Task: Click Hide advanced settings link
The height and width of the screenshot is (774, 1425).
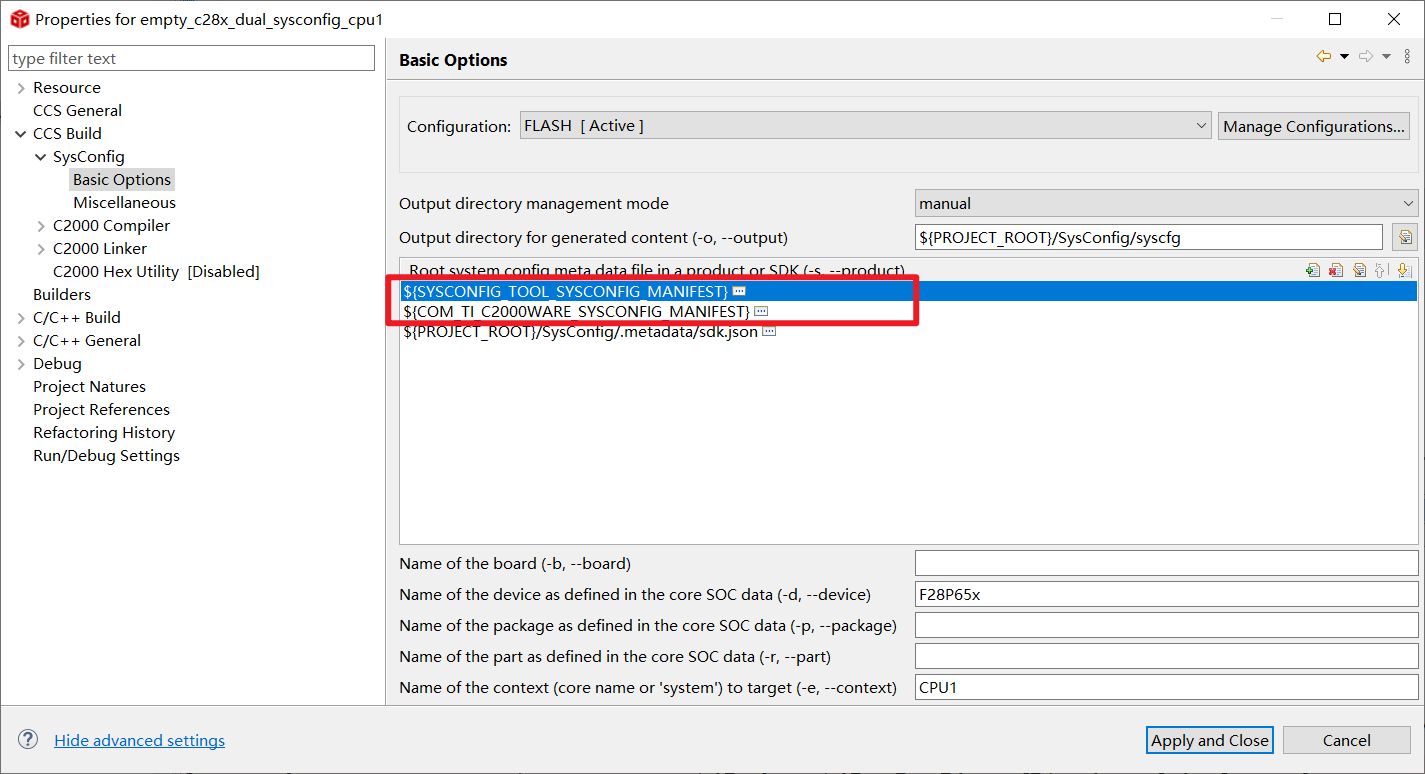Action: click(139, 740)
